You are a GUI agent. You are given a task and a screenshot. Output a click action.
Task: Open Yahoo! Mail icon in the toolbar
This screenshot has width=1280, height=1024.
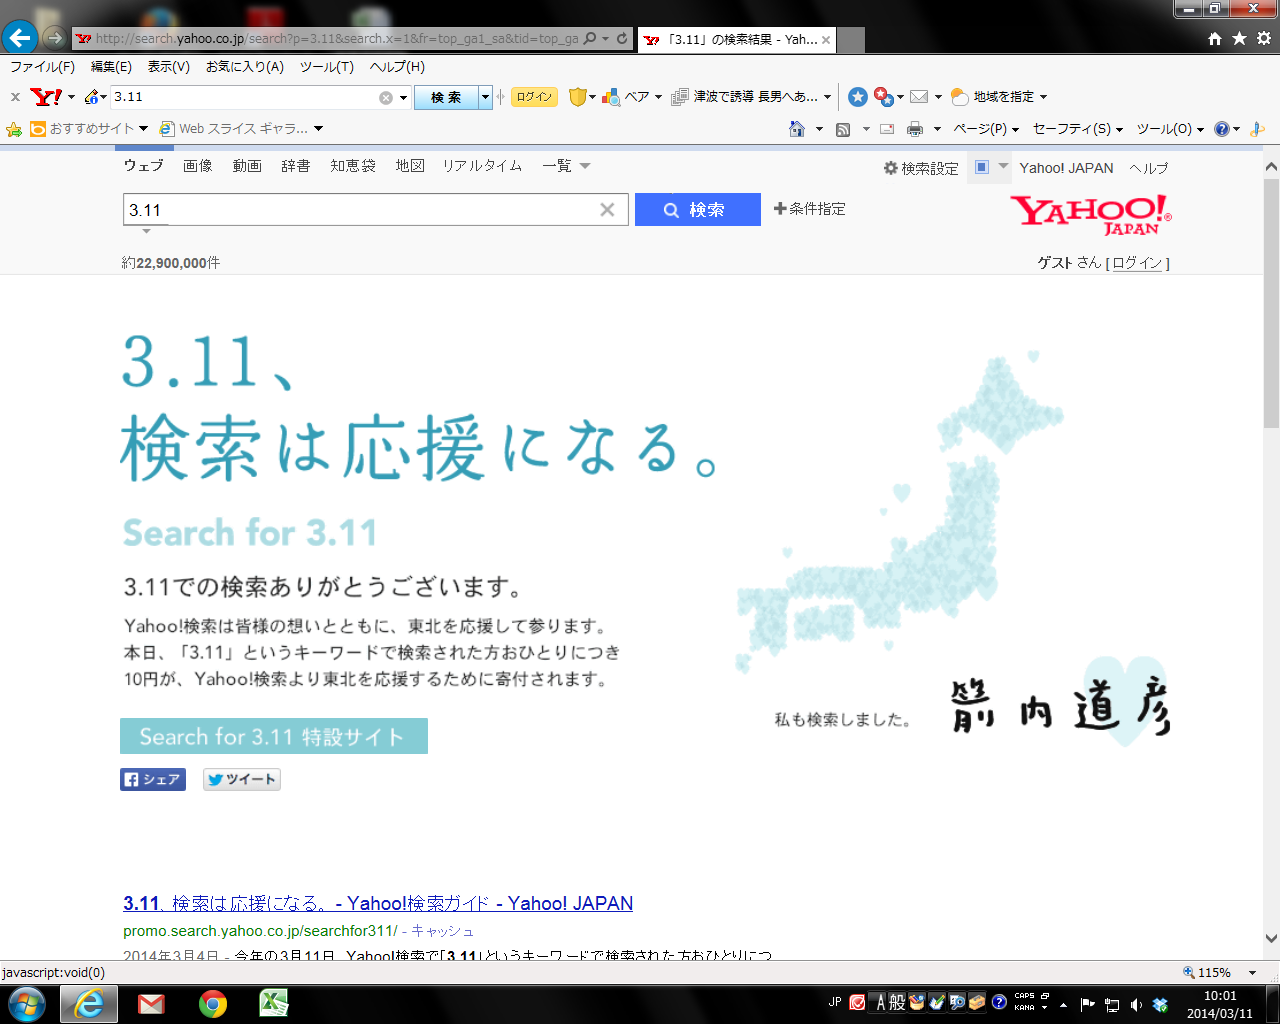(x=921, y=96)
